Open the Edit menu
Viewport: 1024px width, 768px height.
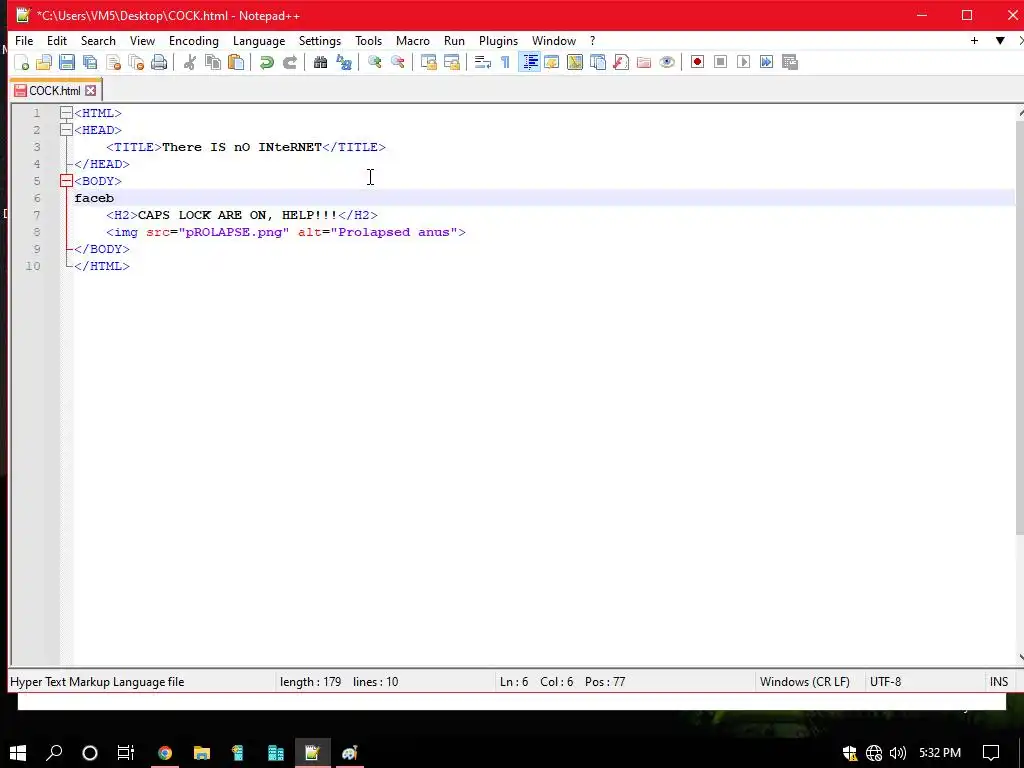point(57,40)
